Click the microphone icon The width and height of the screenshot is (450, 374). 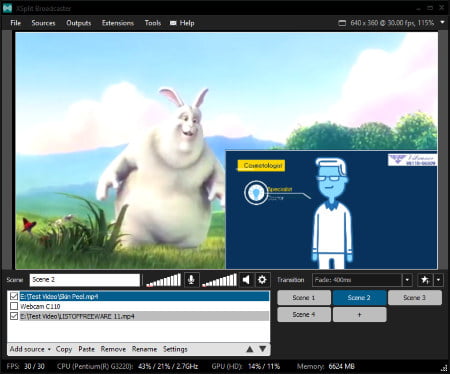pos(191,280)
